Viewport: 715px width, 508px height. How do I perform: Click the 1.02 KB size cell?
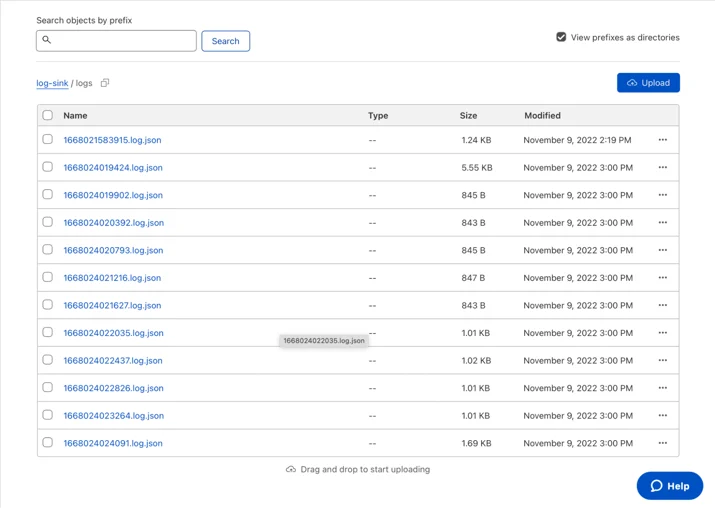click(x=476, y=361)
